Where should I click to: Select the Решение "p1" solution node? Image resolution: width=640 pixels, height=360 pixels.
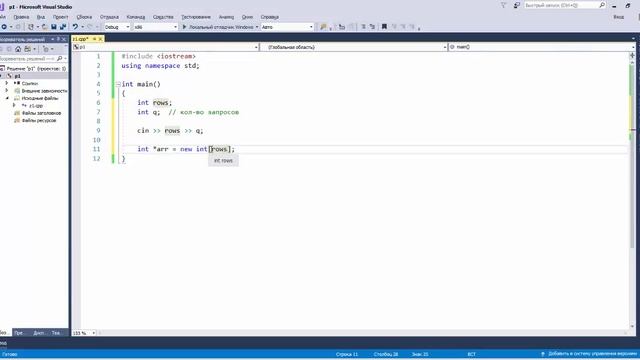[36, 69]
